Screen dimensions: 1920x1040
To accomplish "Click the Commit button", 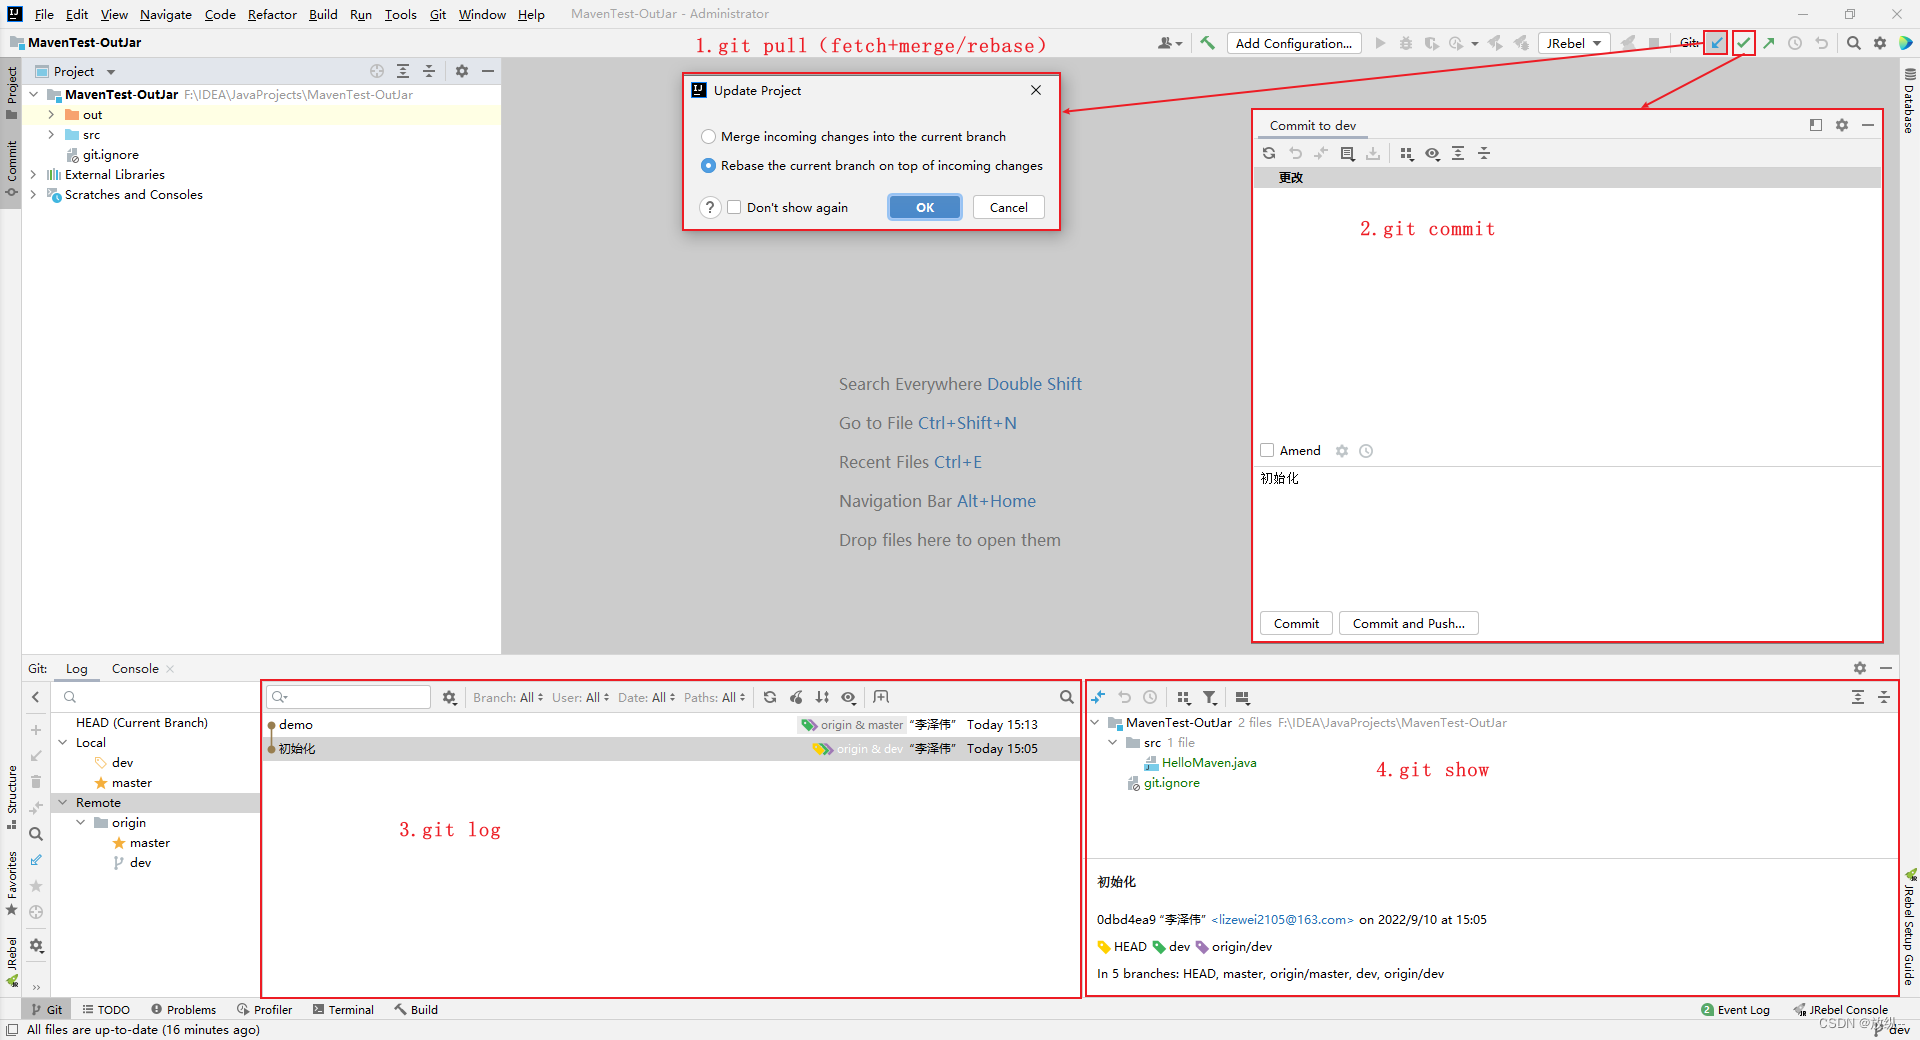I will point(1296,623).
